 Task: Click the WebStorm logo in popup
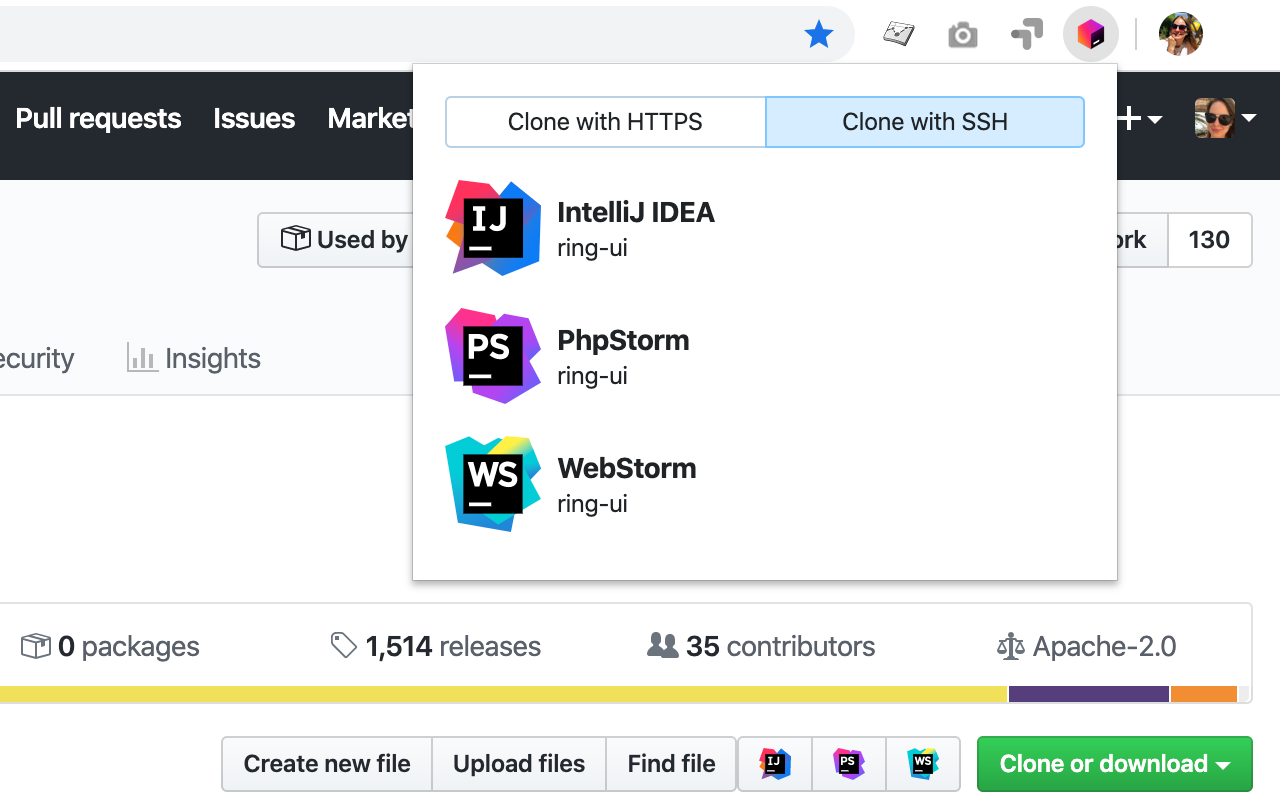coord(493,484)
